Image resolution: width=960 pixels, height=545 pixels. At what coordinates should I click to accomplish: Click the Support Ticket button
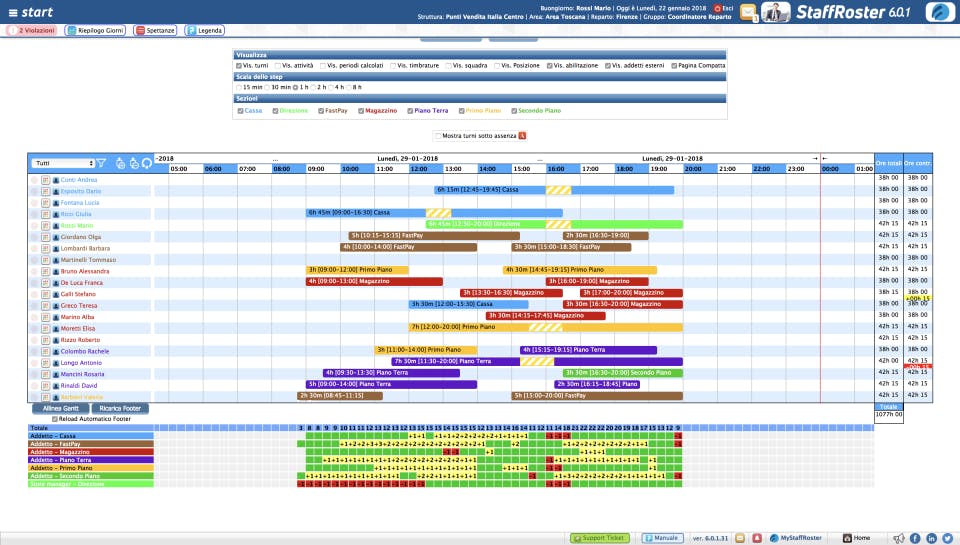[x=598, y=538]
